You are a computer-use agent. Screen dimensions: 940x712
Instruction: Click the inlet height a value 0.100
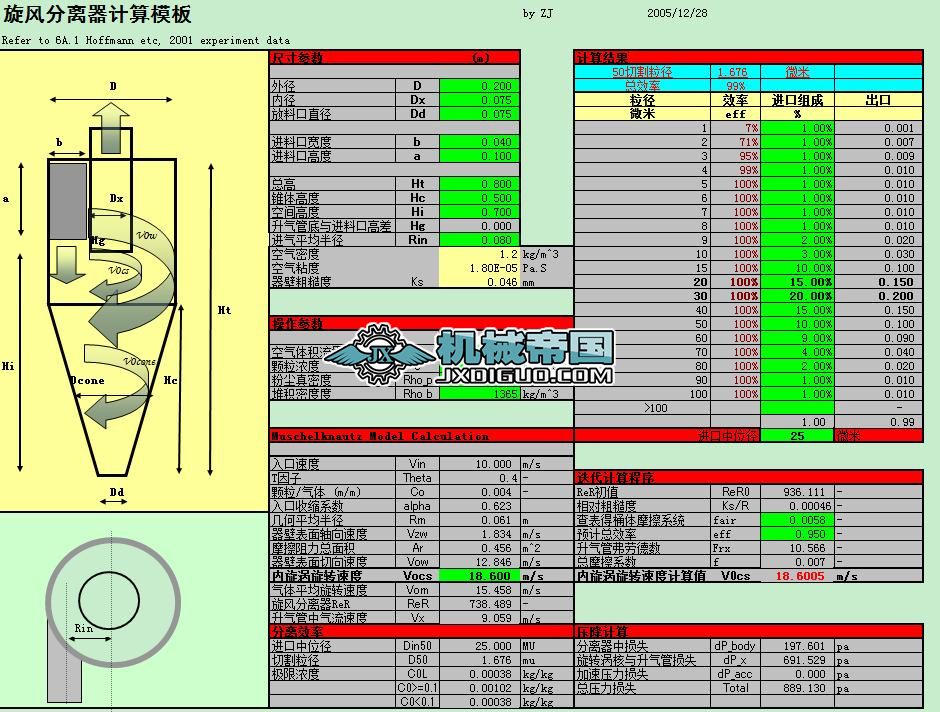479,156
